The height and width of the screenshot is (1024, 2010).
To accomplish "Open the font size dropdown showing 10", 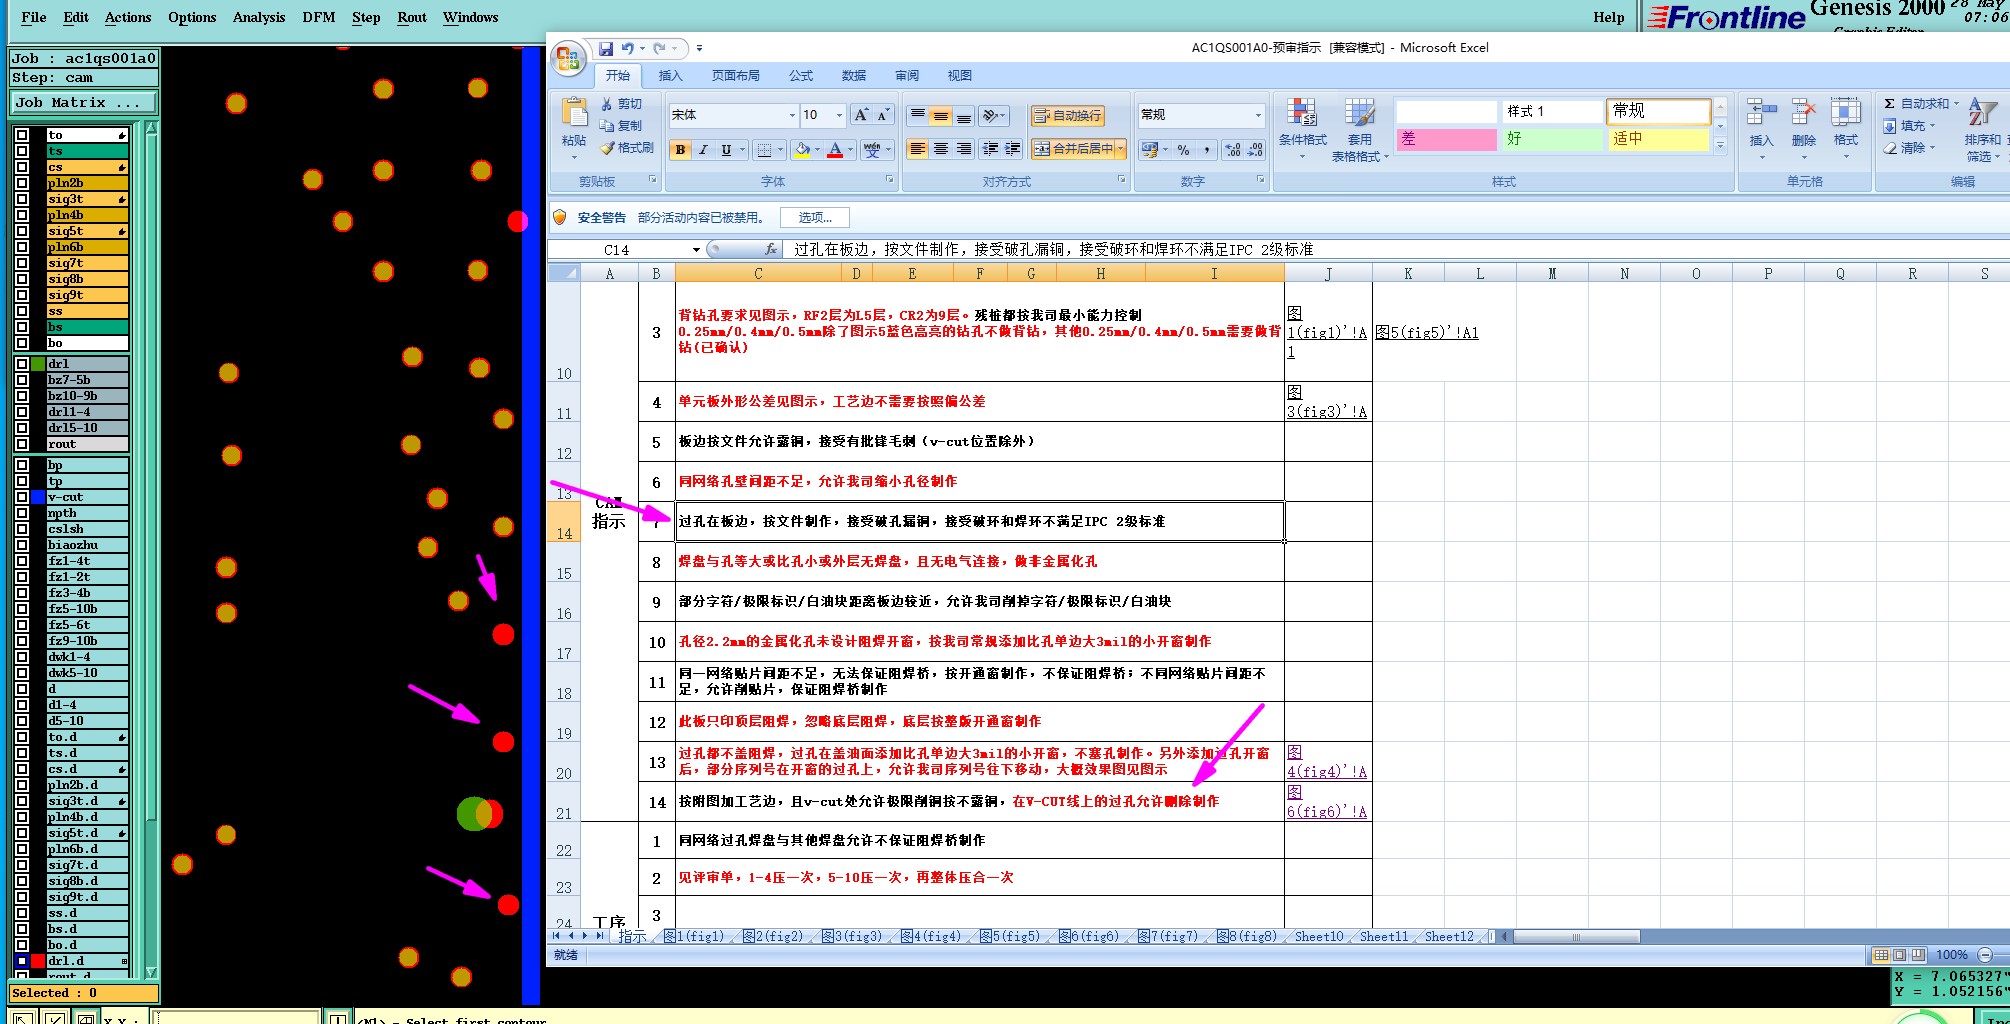I will [x=839, y=115].
